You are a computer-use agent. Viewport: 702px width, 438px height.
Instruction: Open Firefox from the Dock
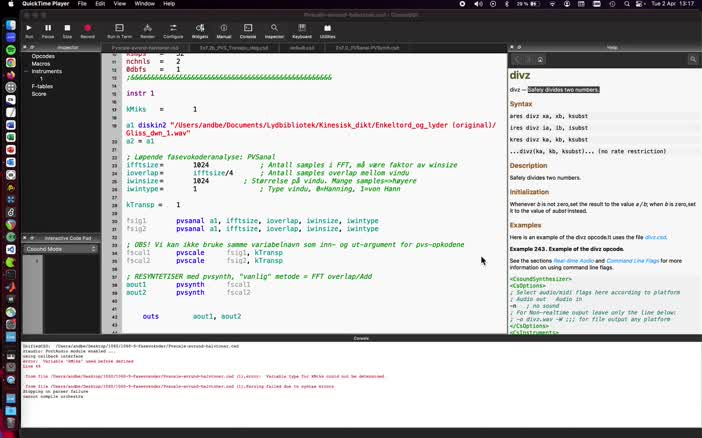tap(11, 75)
